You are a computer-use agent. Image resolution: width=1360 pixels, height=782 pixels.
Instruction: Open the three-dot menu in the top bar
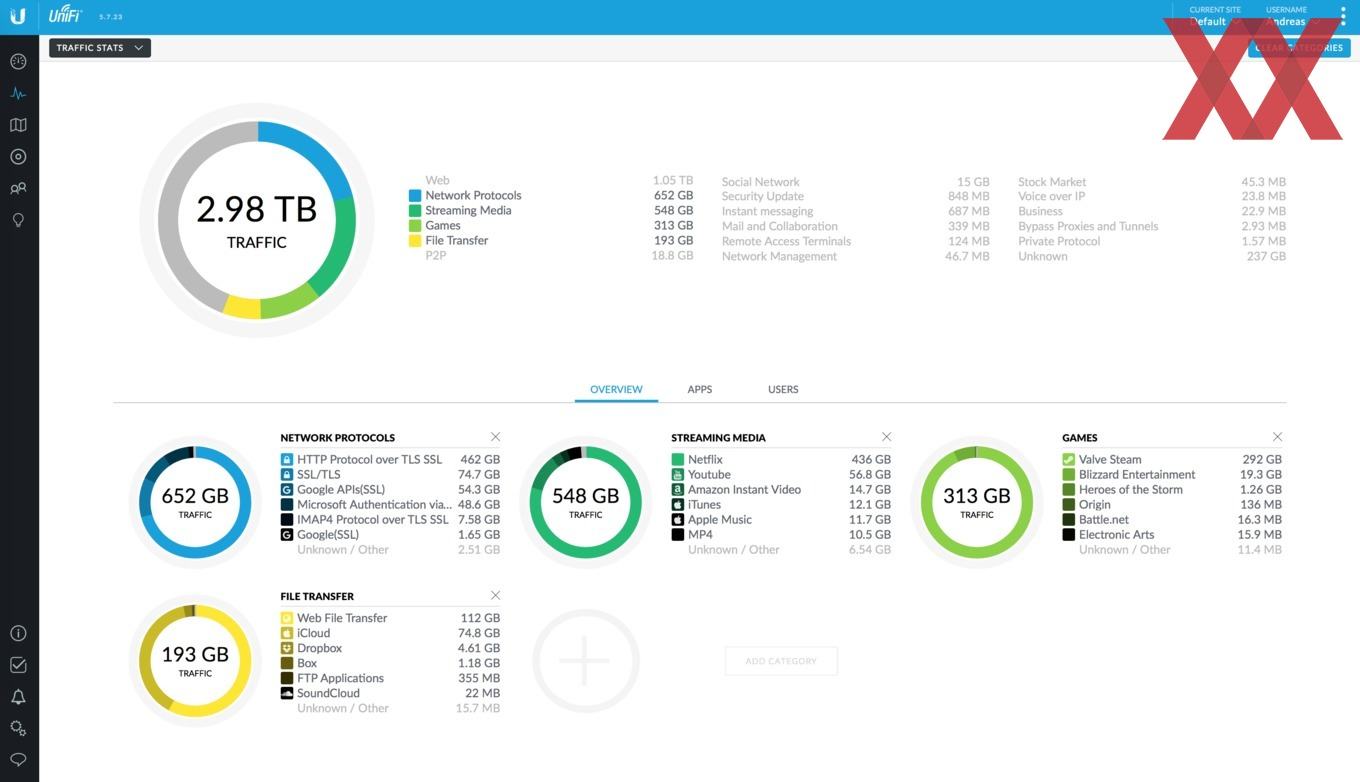pos(1343,16)
